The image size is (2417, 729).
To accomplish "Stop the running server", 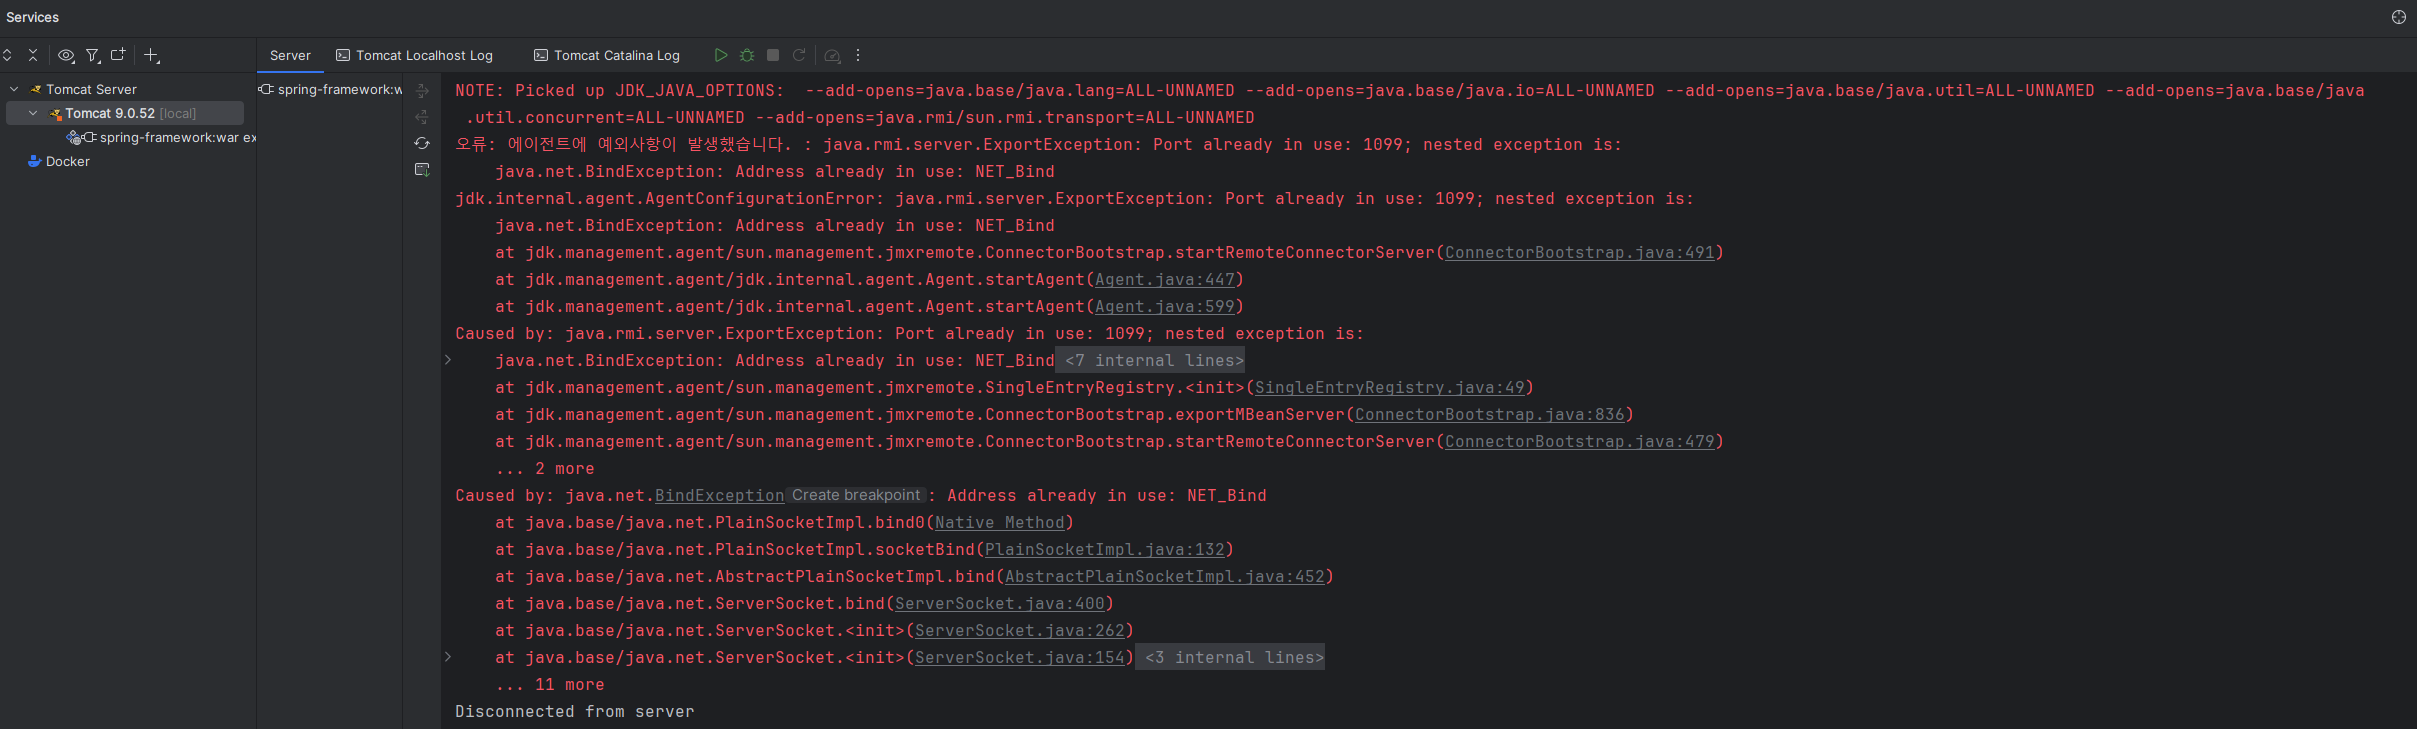I will pyautogui.click(x=771, y=55).
